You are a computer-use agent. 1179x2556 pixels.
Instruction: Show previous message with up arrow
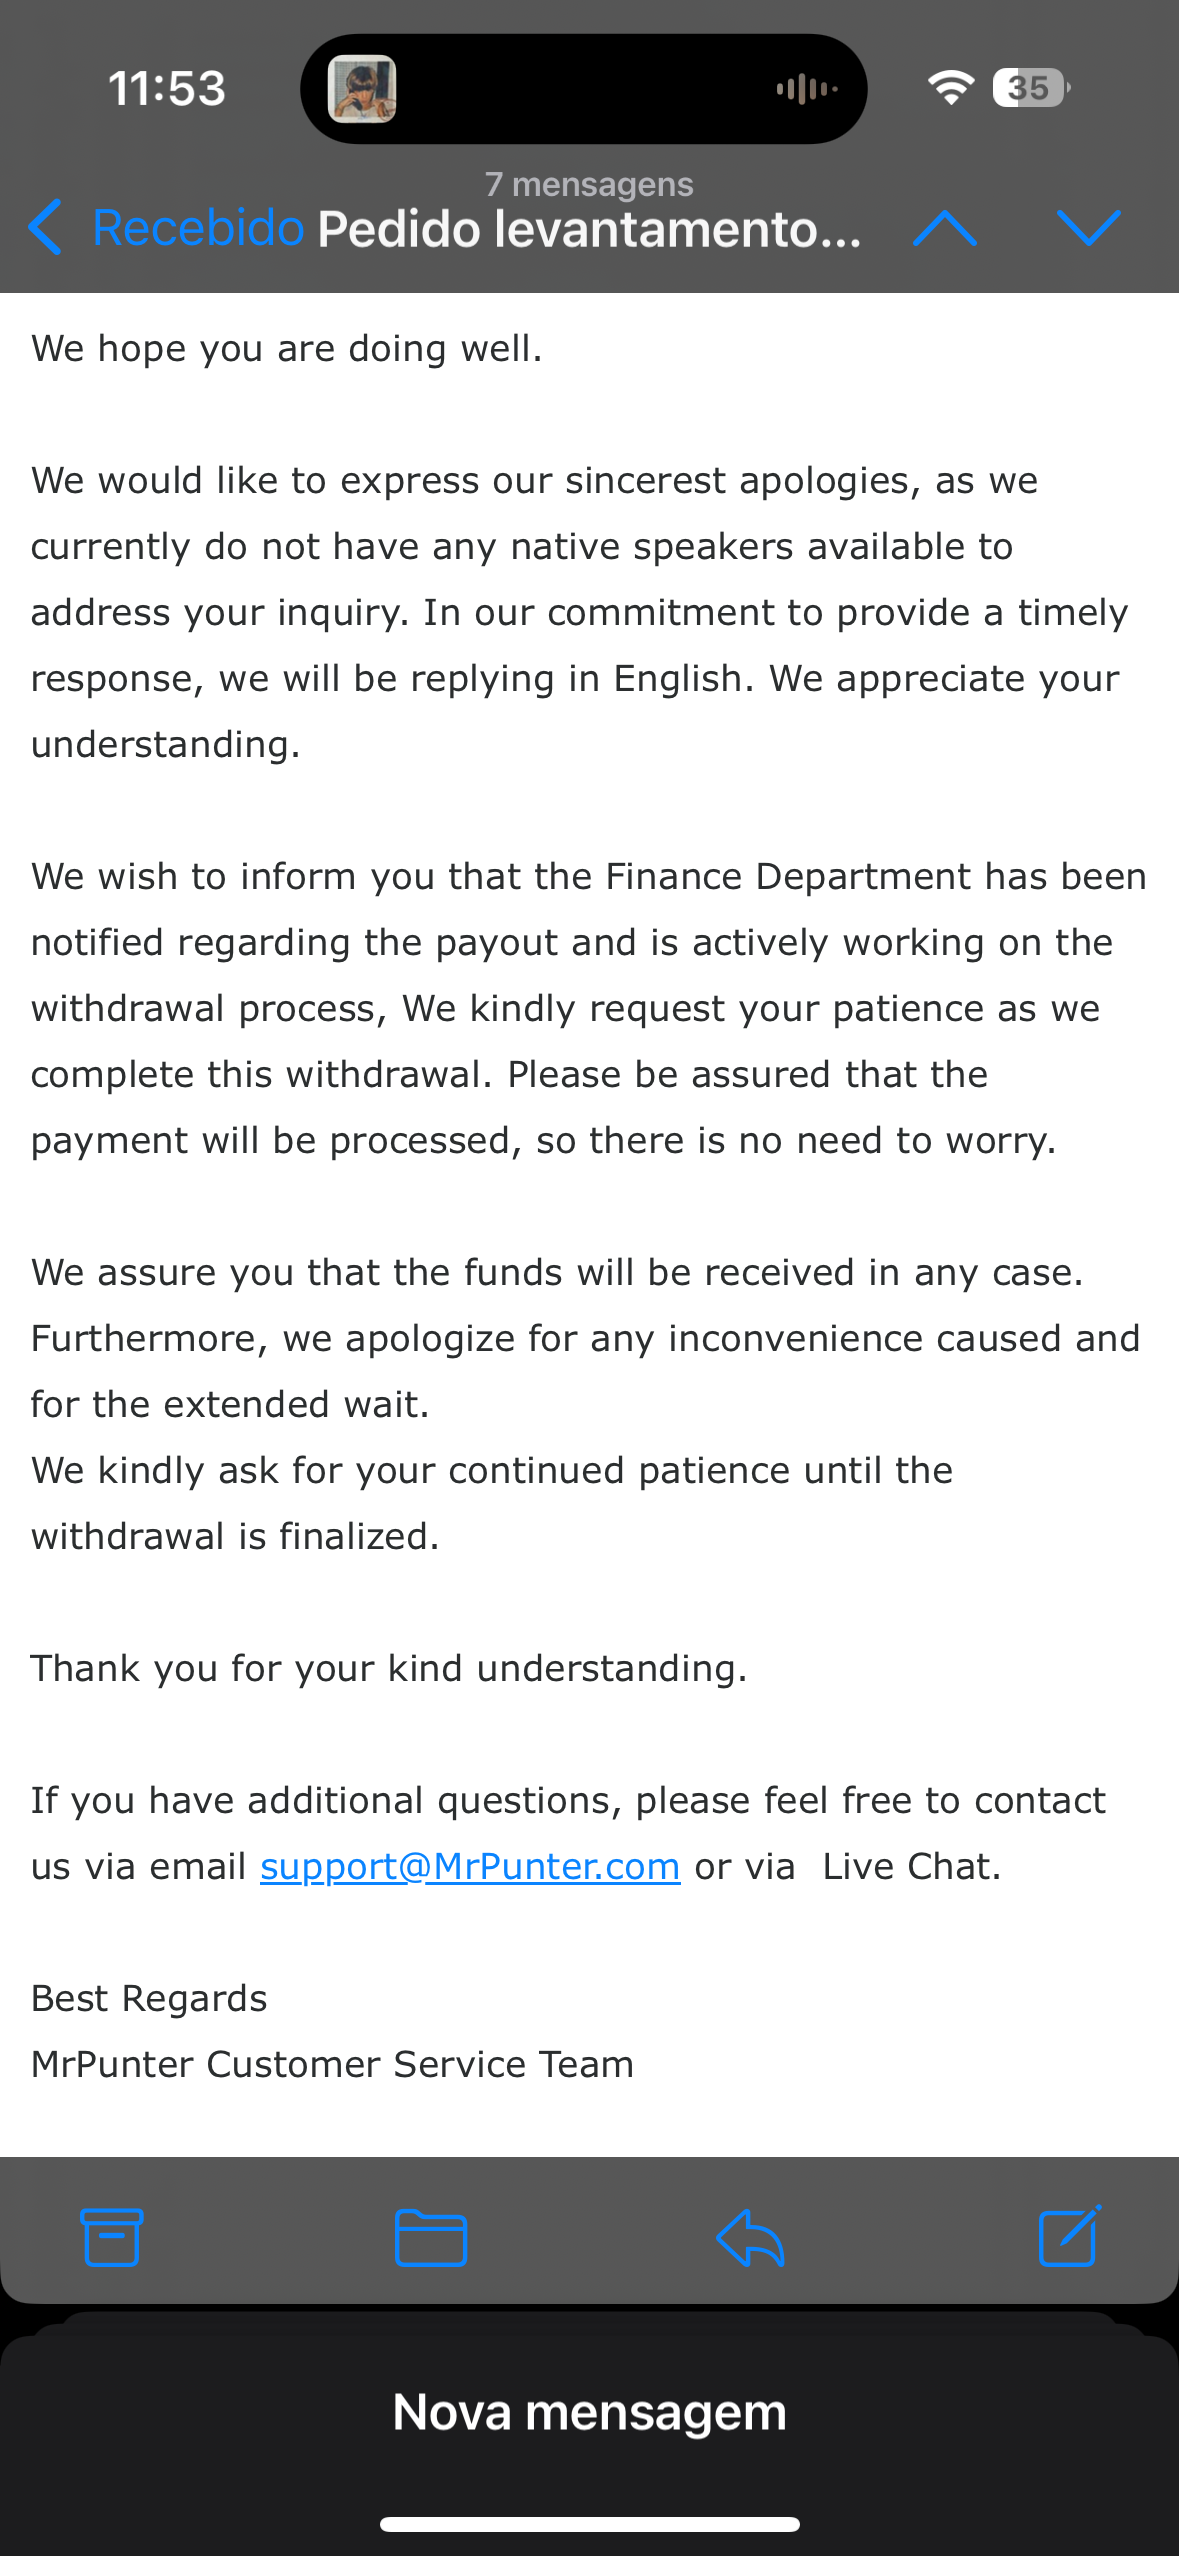pyautogui.click(x=945, y=228)
